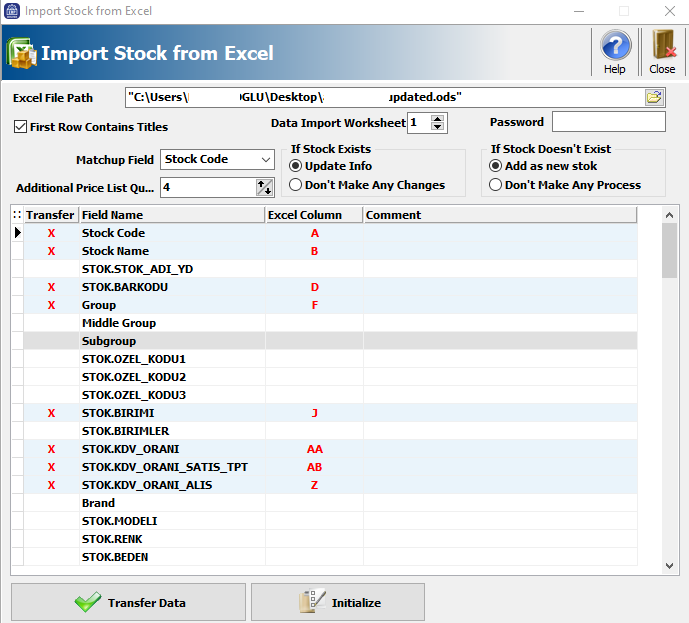This screenshot has width=689, height=623.
Task: Click Excel column AB cell for KDV_ORANI_SATIS_TPT
Action: pyautogui.click(x=314, y=467)
